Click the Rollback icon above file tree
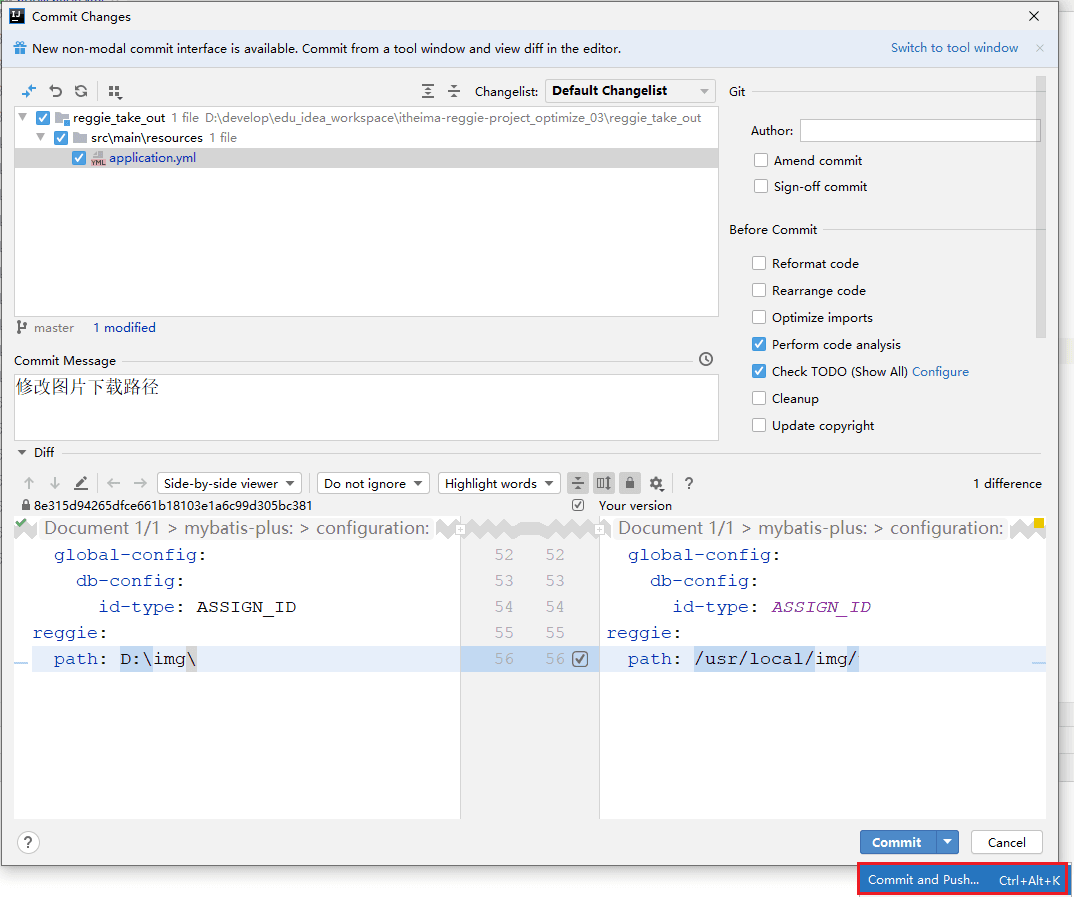The image size is (1074, 897). pos(56,91)
